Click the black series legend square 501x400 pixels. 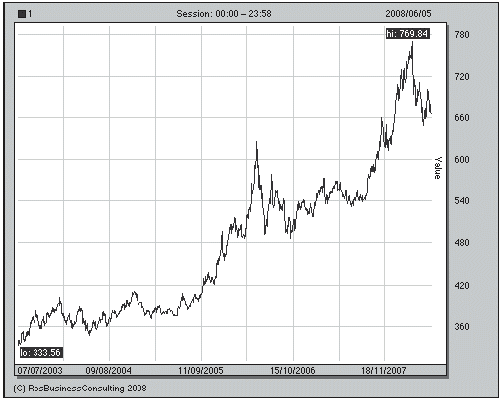(22, 14)
